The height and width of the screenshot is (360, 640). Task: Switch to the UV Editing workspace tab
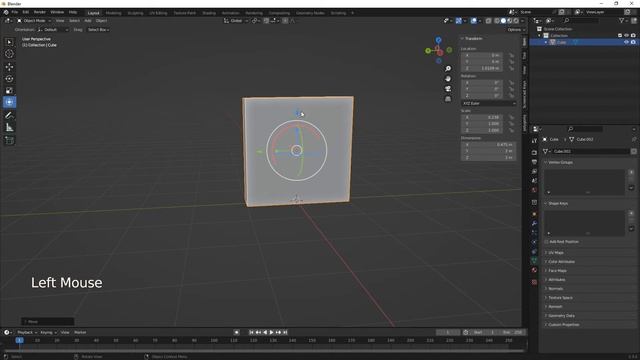coord(158,13)
